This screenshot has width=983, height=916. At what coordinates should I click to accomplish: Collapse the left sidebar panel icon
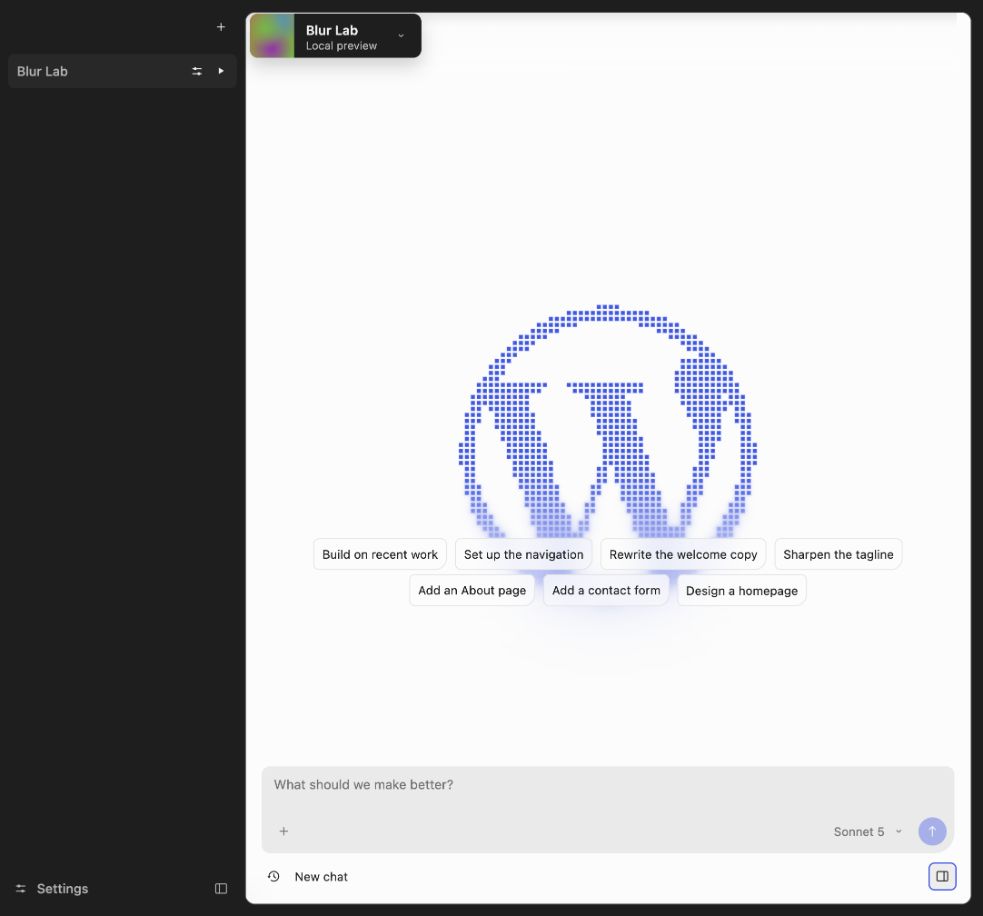pos(221,888)
